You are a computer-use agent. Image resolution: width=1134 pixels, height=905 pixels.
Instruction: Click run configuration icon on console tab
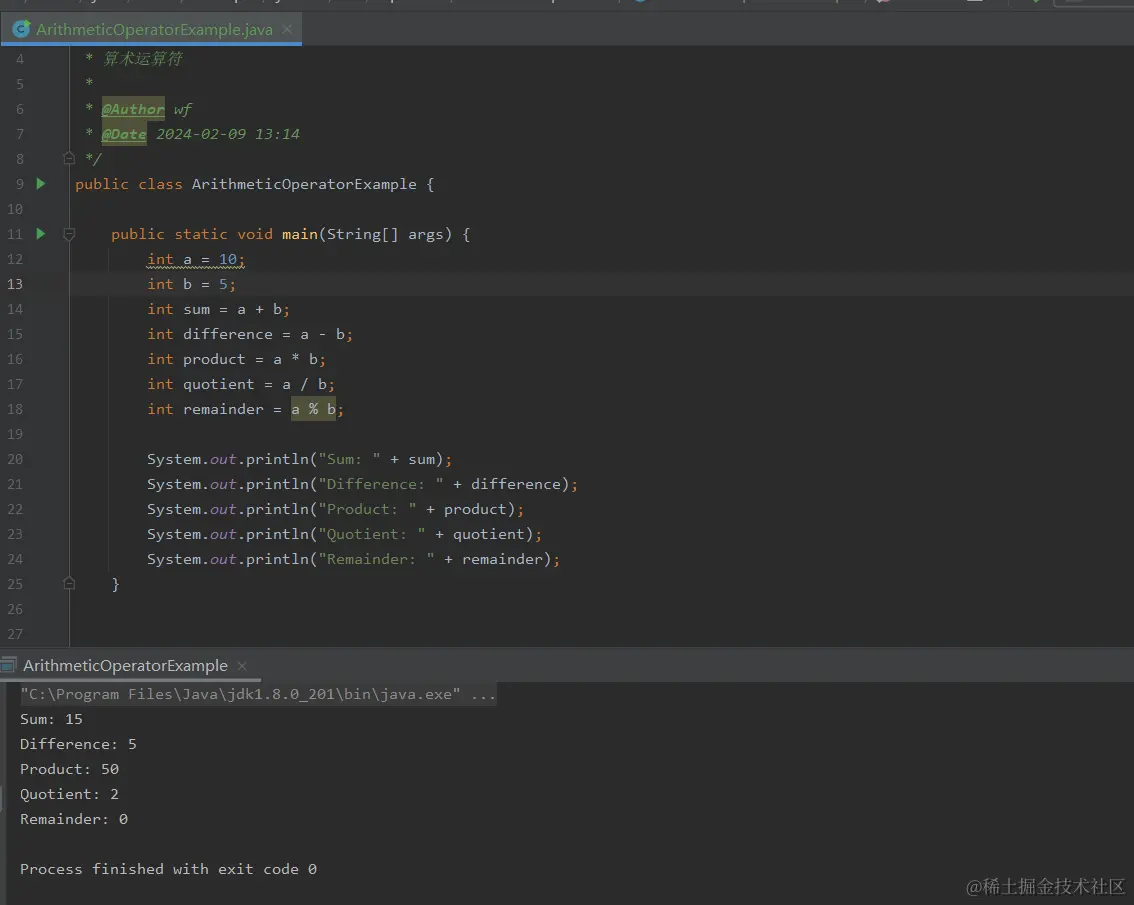coord(9,666)
